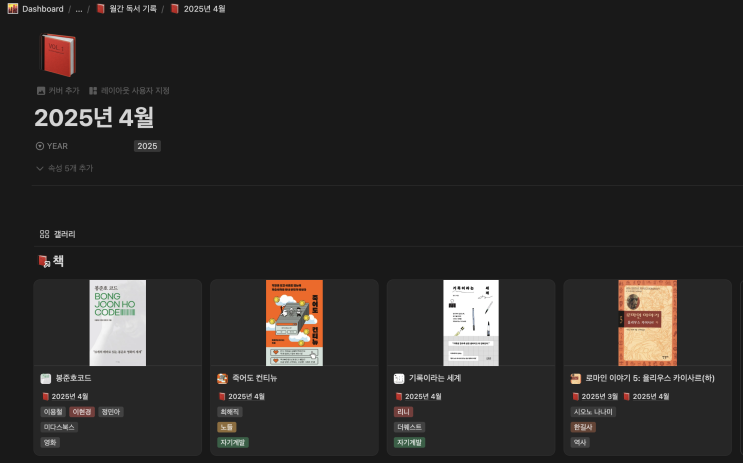
Task: Open the 죽어도 컨티뉴 cover thumbnail
Action: point(294,323)
